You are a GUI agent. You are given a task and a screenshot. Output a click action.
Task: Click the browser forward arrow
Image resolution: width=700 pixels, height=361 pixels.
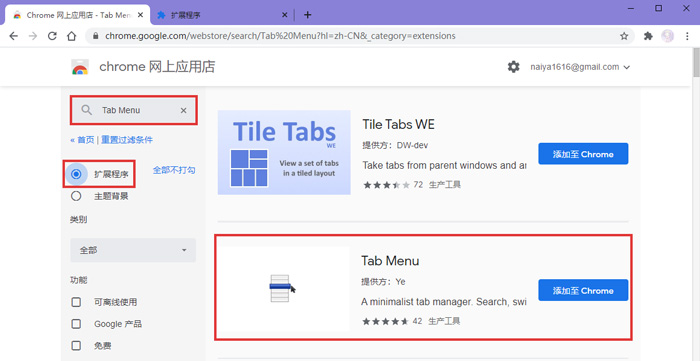coord(33,36)
